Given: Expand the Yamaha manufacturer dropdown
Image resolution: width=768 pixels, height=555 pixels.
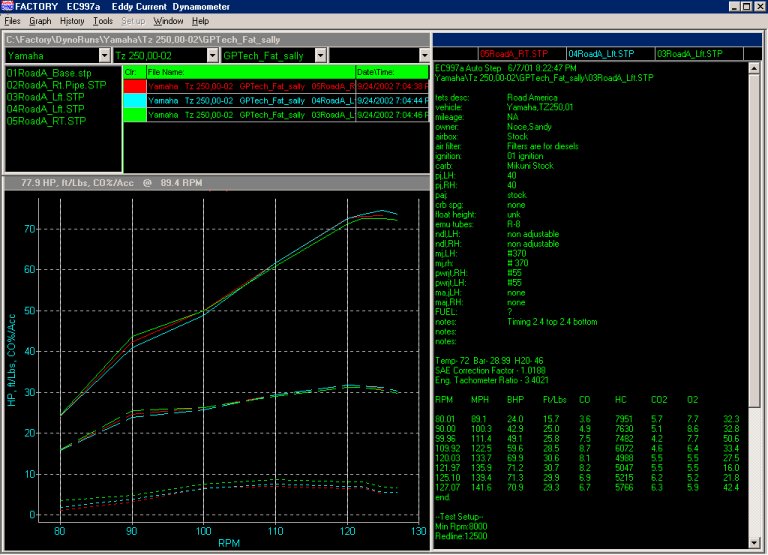Looking at the screenshot, I should tap(103, 54).
